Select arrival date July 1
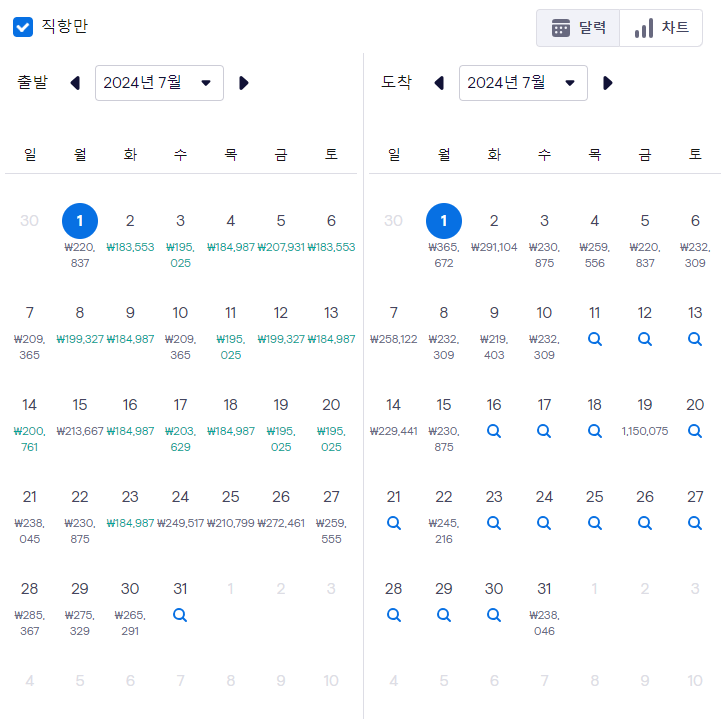 (x=444, y=221)
